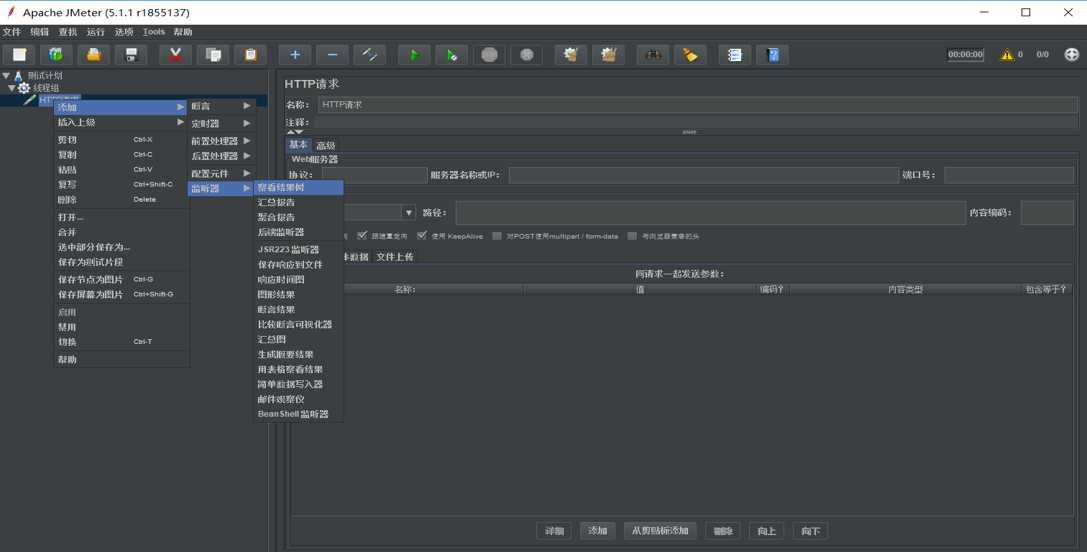Toggle the 跟随重定向 checkbox
The image size is (1087, 552).
(362, 236)
